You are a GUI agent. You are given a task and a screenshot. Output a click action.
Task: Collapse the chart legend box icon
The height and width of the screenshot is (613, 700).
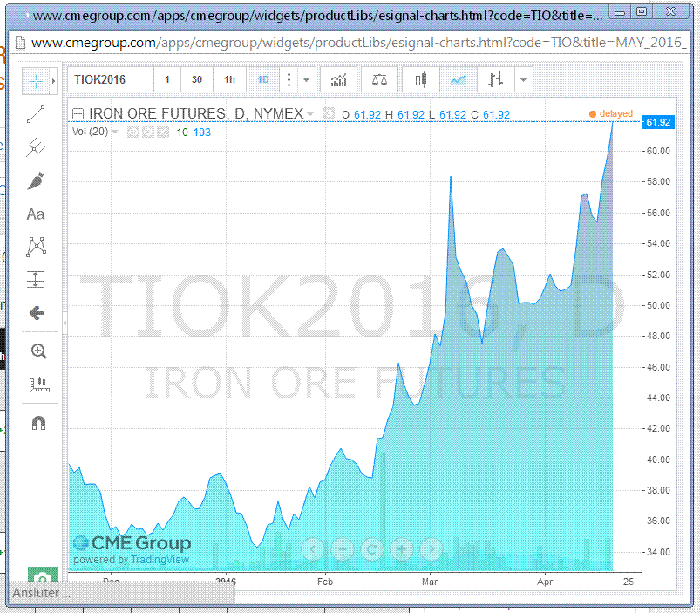click(x=78, y=114)
